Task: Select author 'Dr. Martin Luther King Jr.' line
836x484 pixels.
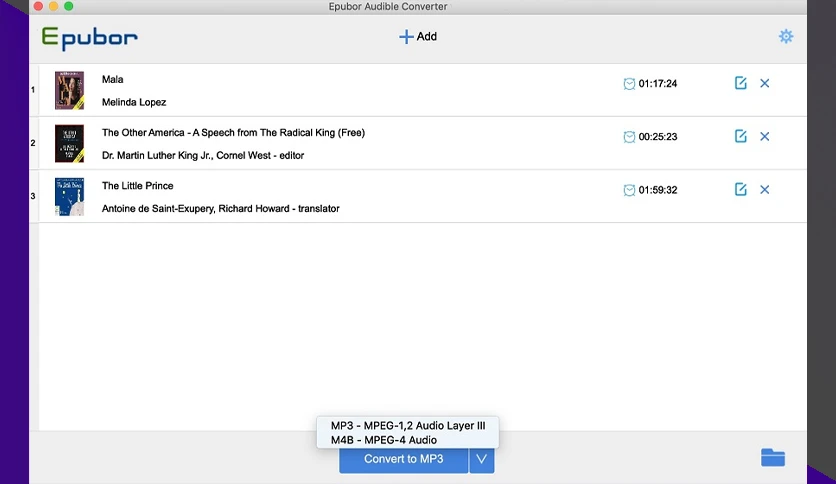Action: pos(203,156)
